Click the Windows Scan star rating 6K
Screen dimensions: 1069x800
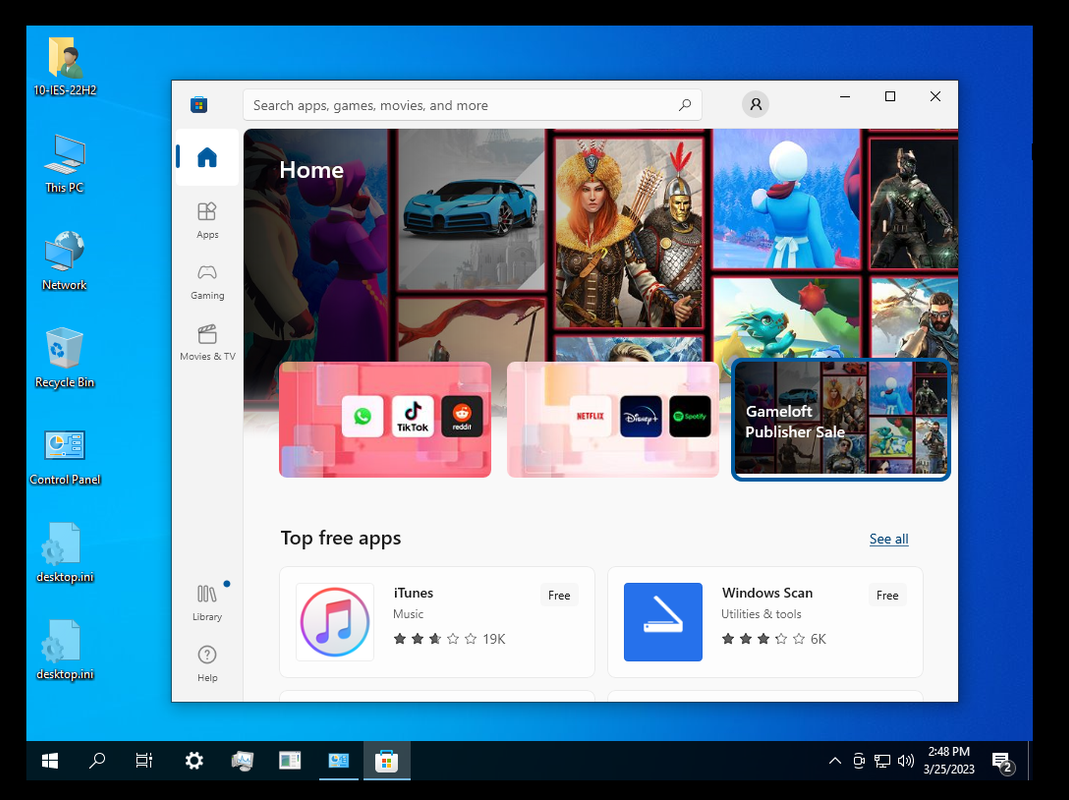pyautogui.click(x=774, y=639)
